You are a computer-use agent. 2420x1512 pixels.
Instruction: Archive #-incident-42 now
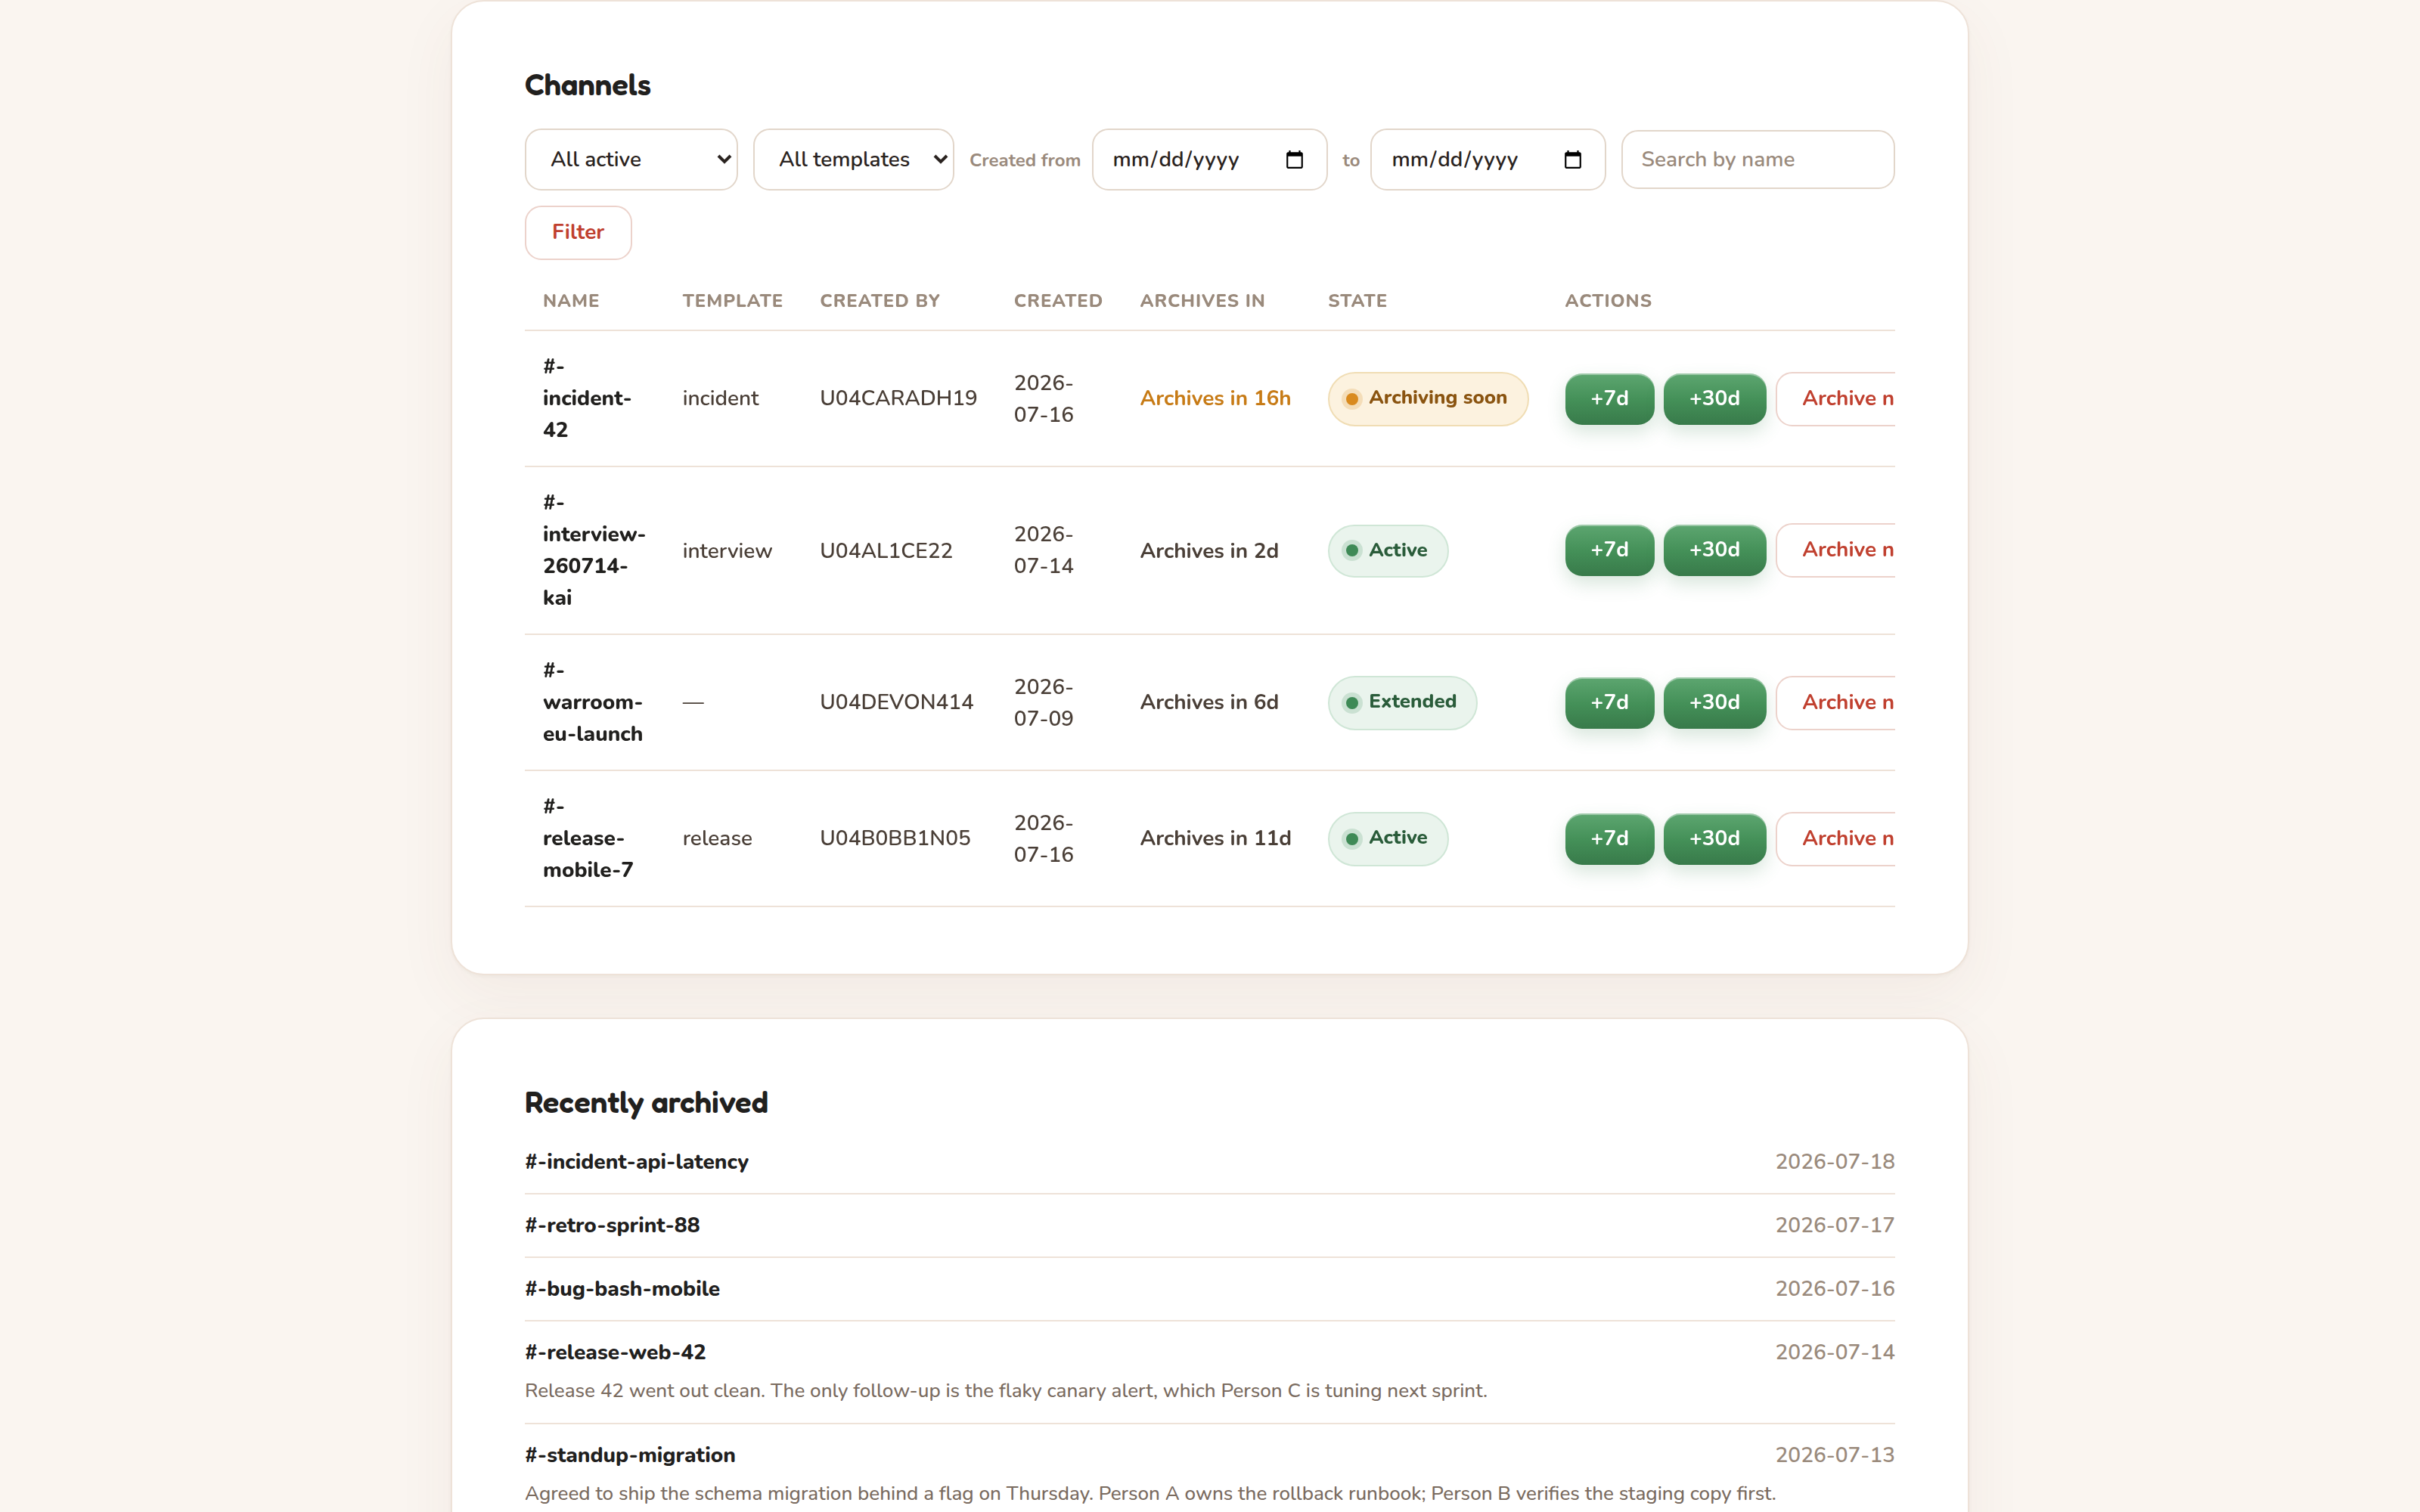click(x=1836, y=398)
